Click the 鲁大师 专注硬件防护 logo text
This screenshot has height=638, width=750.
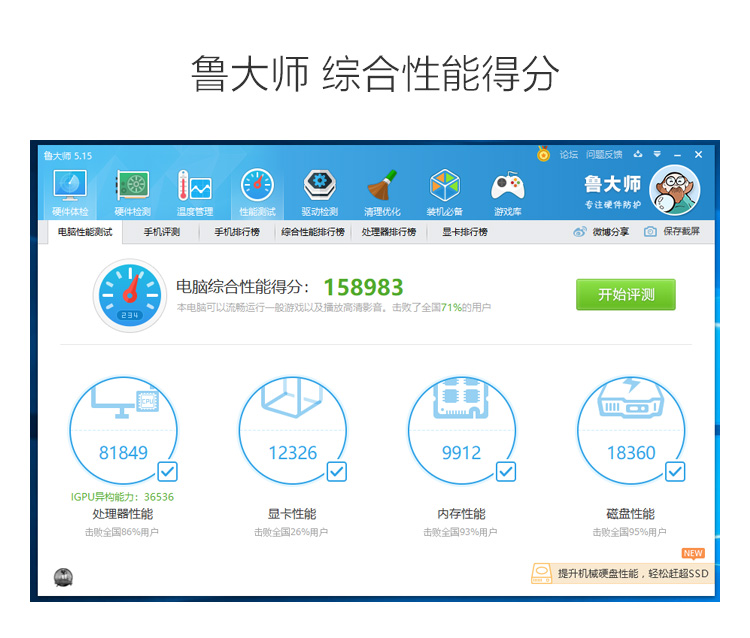point(613,191)
